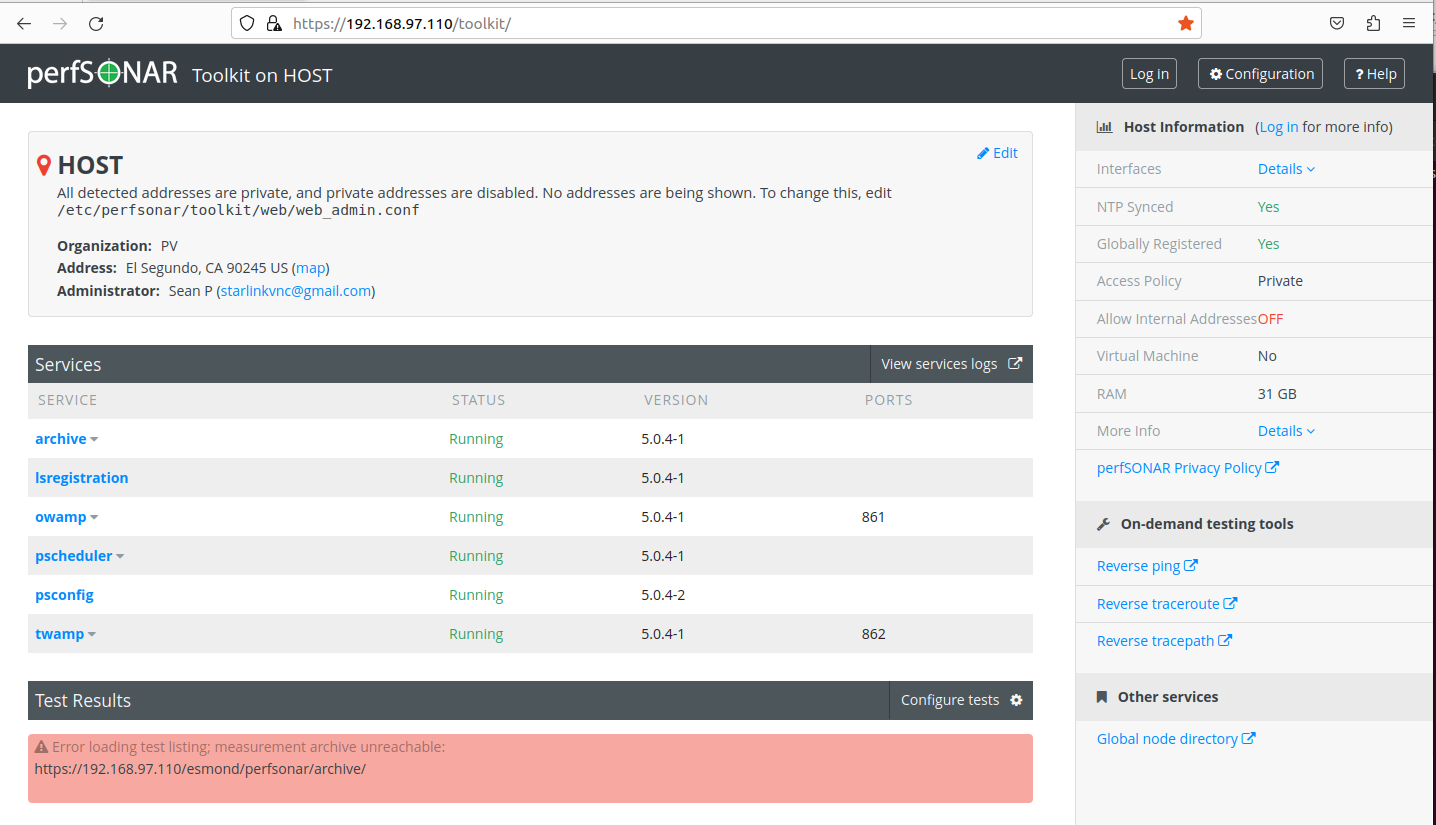Click the external-link icon by View services logs
Screen dimensions: 1436x825
[1015, 364]
